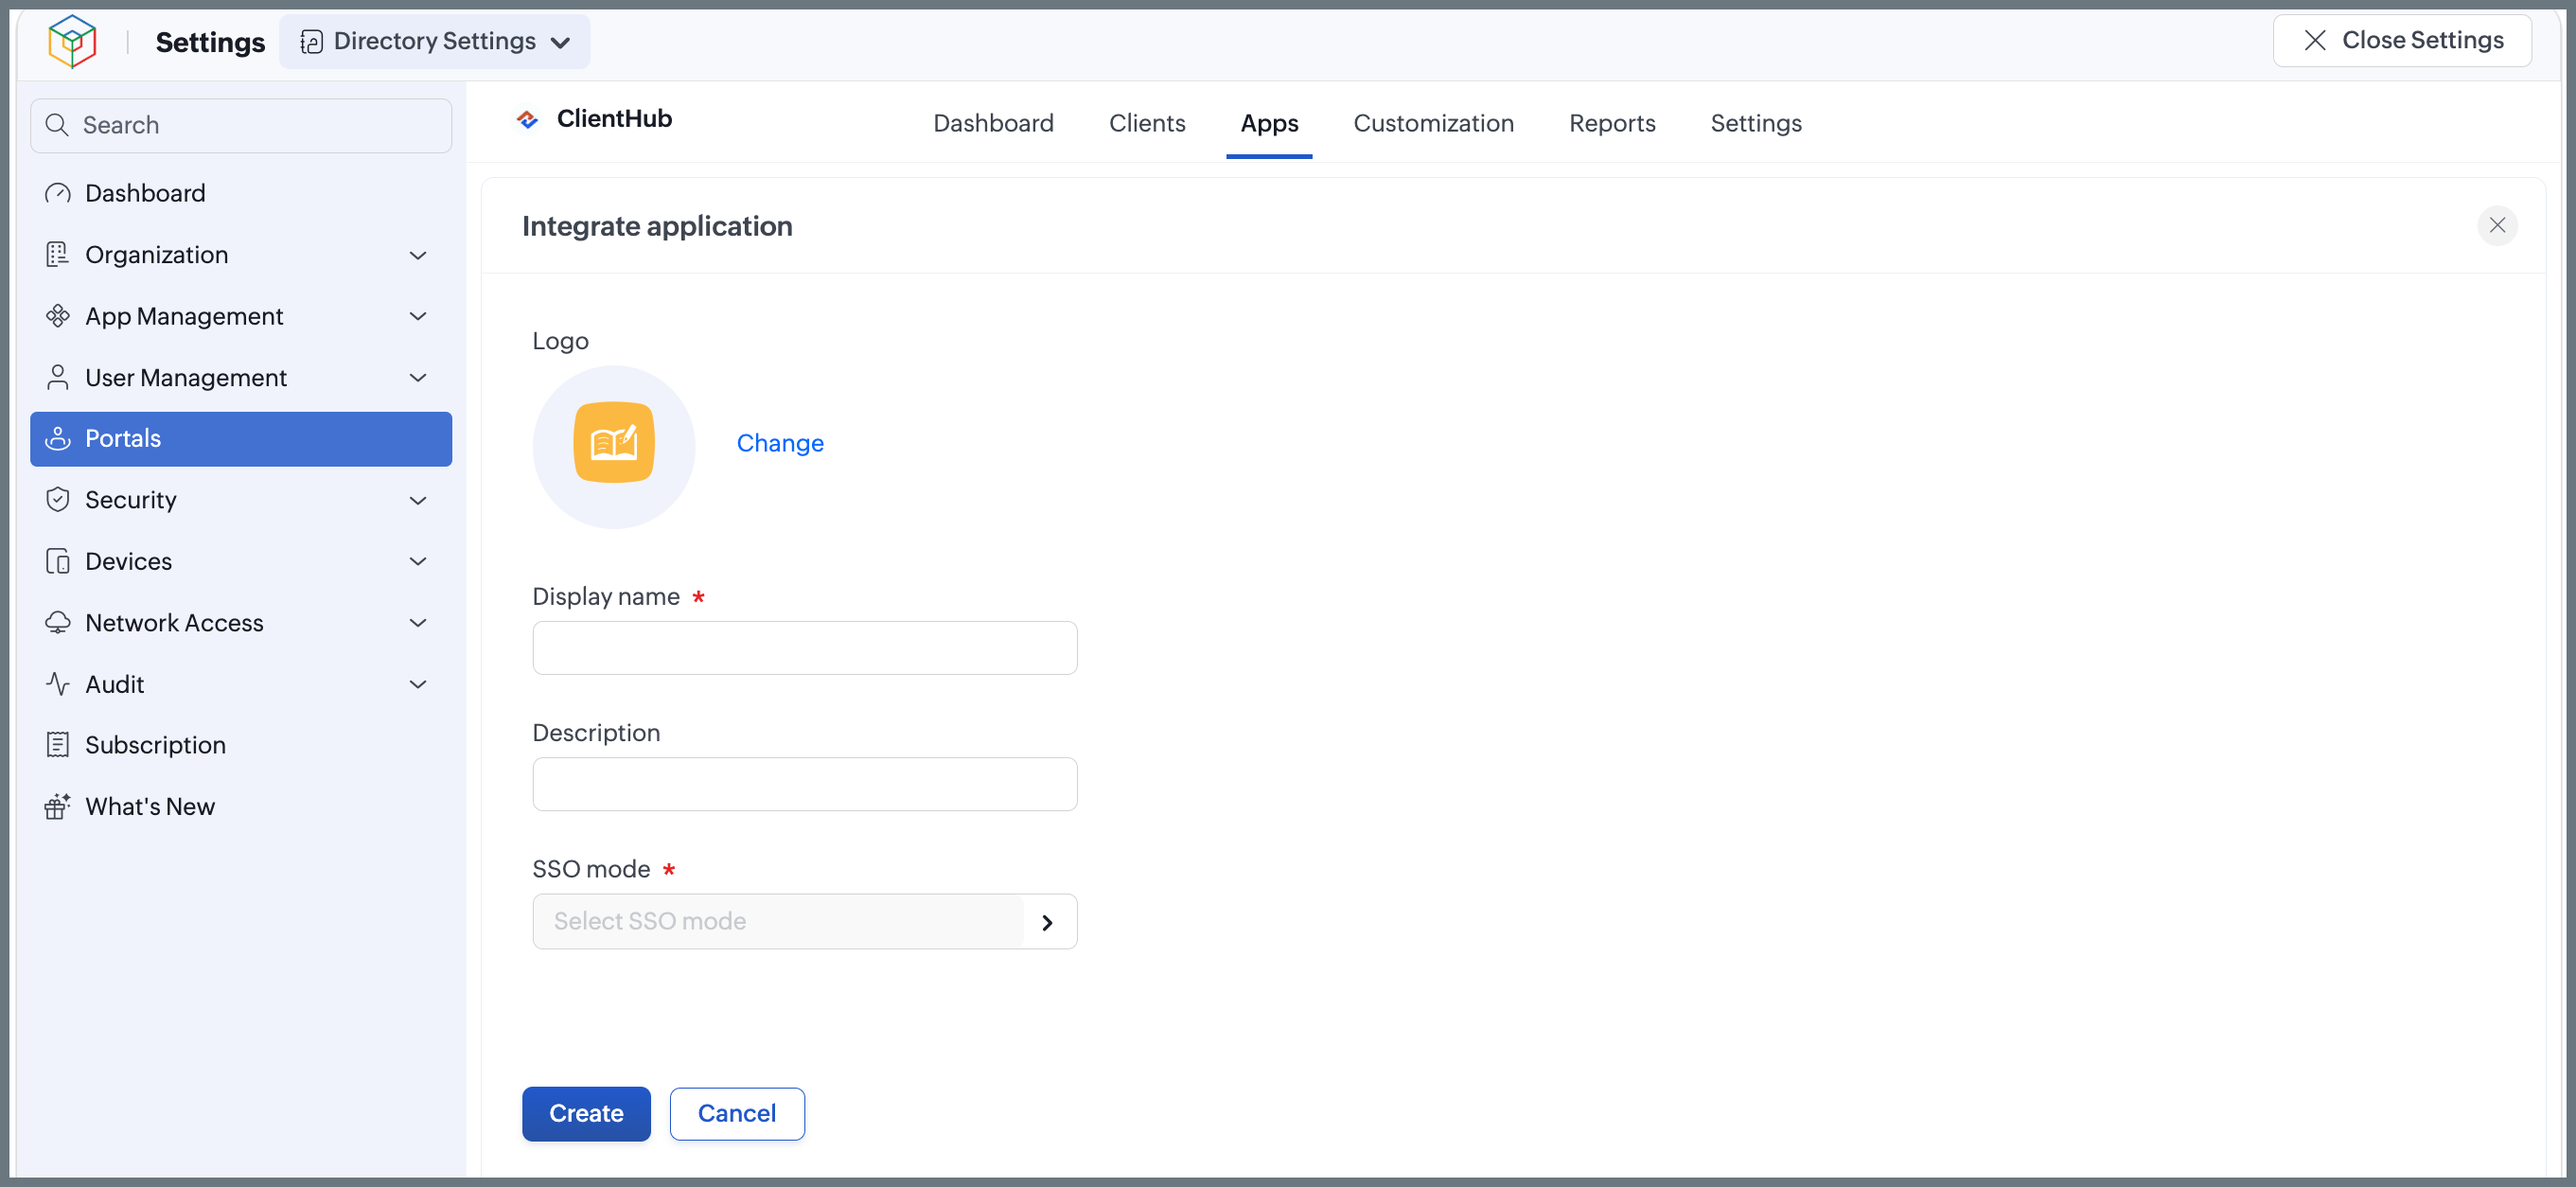Click the Devices icon in sidebar
This screenshot has width=2576, height=1187.
58,562
